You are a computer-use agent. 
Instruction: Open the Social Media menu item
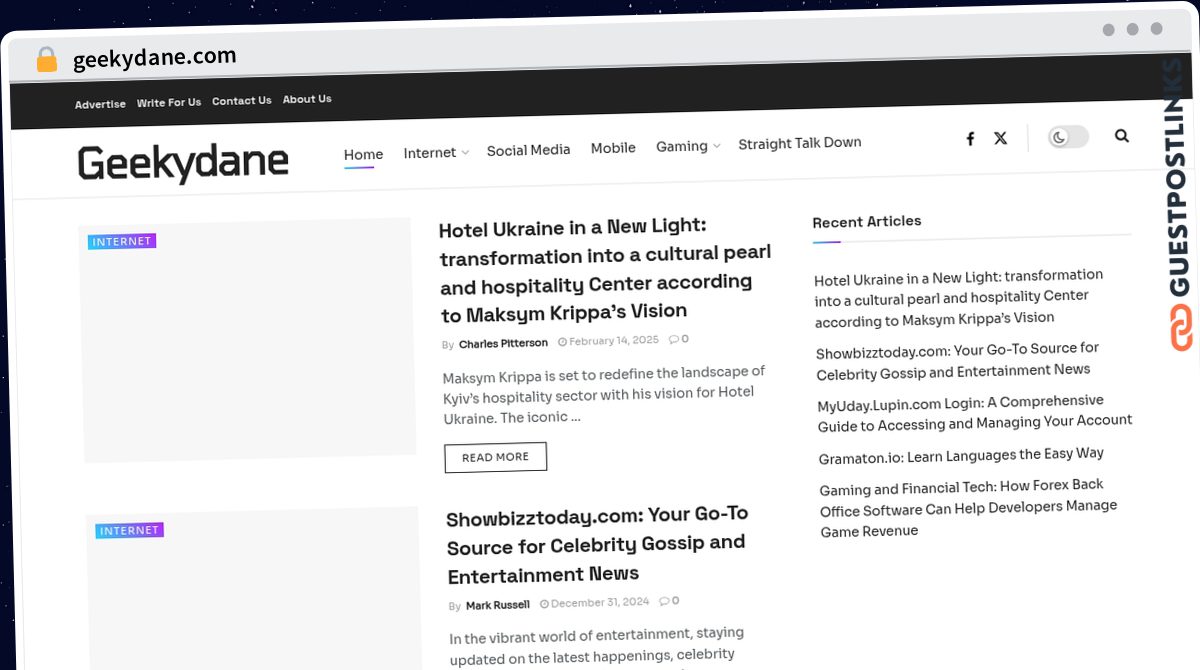coord(528,150)
